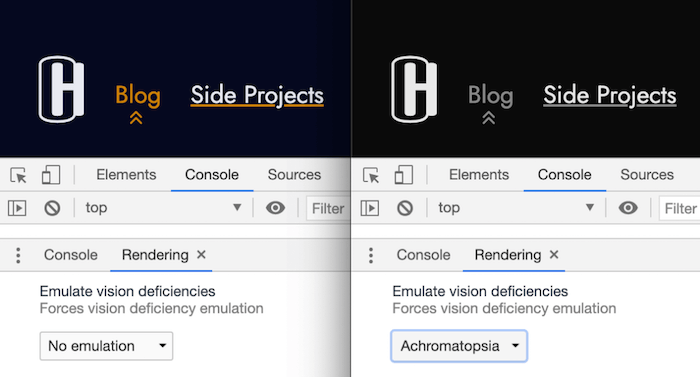Screen dimensions: 700x377
Task: Open drawer three-dot menu in left panel
Action: 18,255
